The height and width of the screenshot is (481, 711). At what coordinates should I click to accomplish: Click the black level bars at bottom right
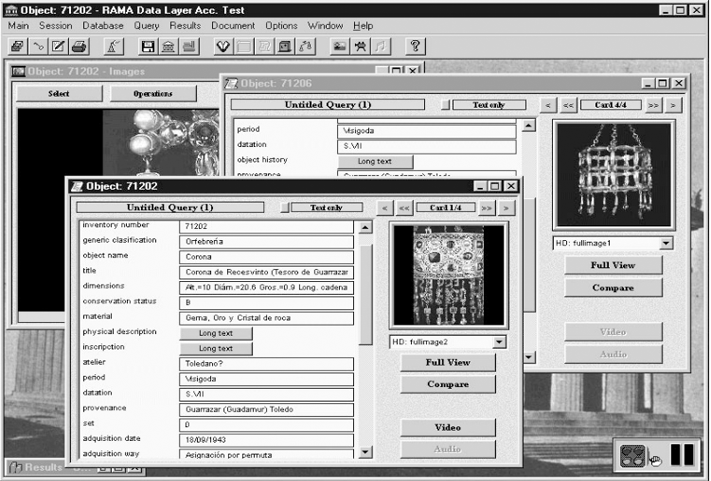coord(682,455)
